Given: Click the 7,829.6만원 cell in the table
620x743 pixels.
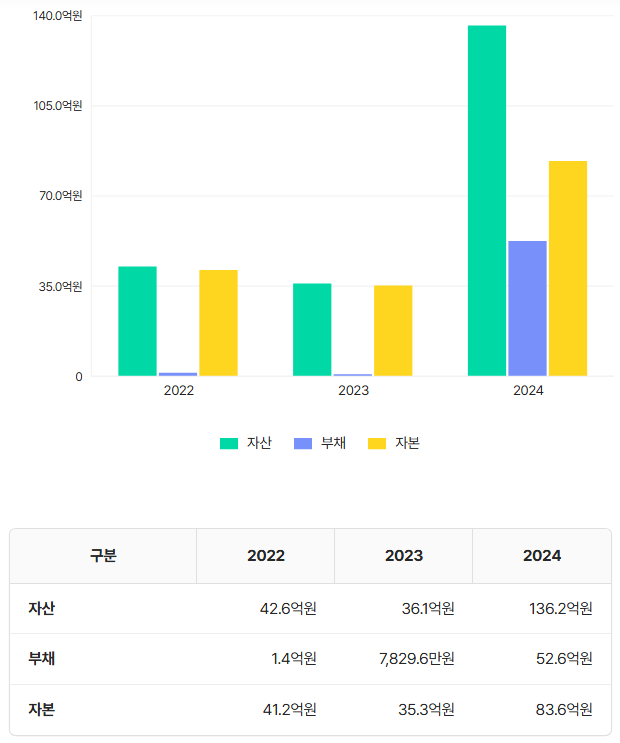Looking at the screenshot, I should (x=417, y=659).
